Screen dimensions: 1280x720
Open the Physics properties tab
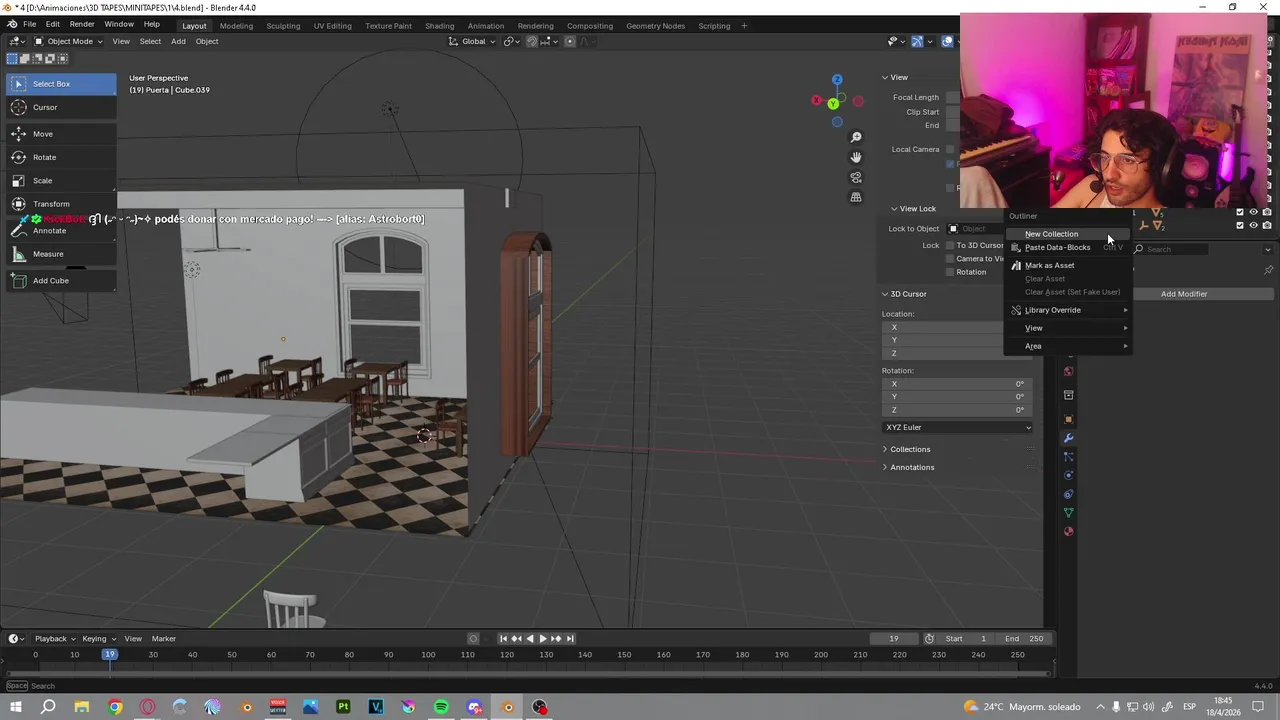coord(1068,475)
